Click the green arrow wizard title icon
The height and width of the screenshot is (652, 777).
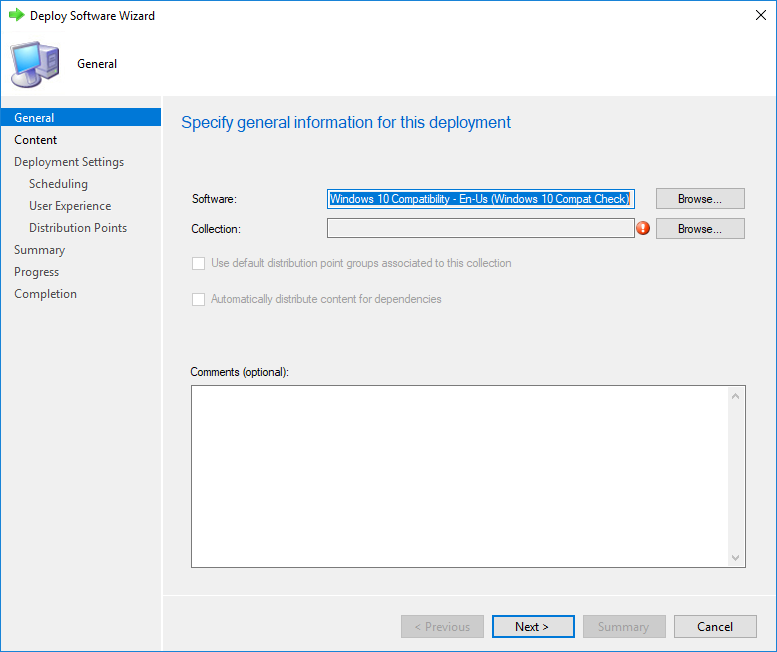(x=17, y=15)
